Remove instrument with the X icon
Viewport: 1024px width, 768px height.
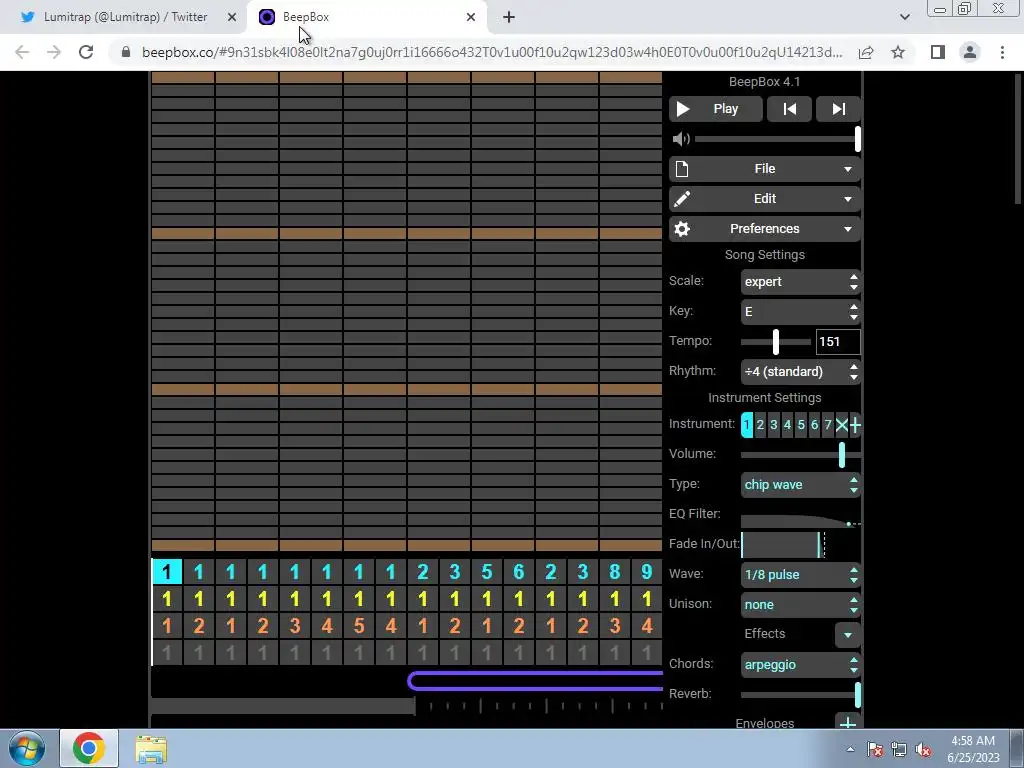tap(842, 425)
